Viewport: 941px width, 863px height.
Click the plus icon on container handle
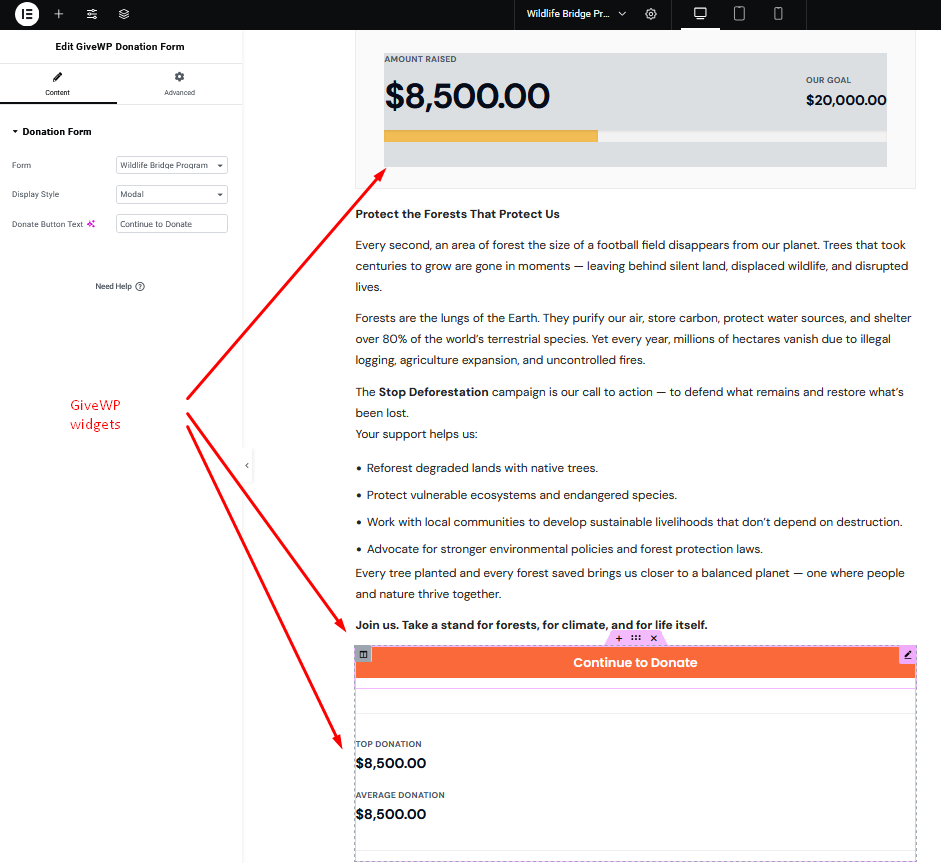tap(618, 638)
